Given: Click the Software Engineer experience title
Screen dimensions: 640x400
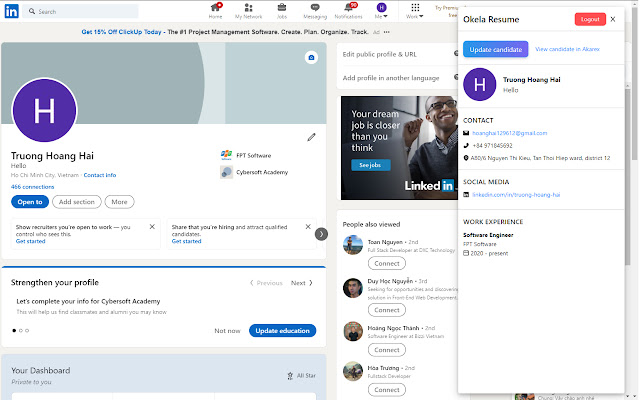Looking at the screenshot, I should (488, 235).
